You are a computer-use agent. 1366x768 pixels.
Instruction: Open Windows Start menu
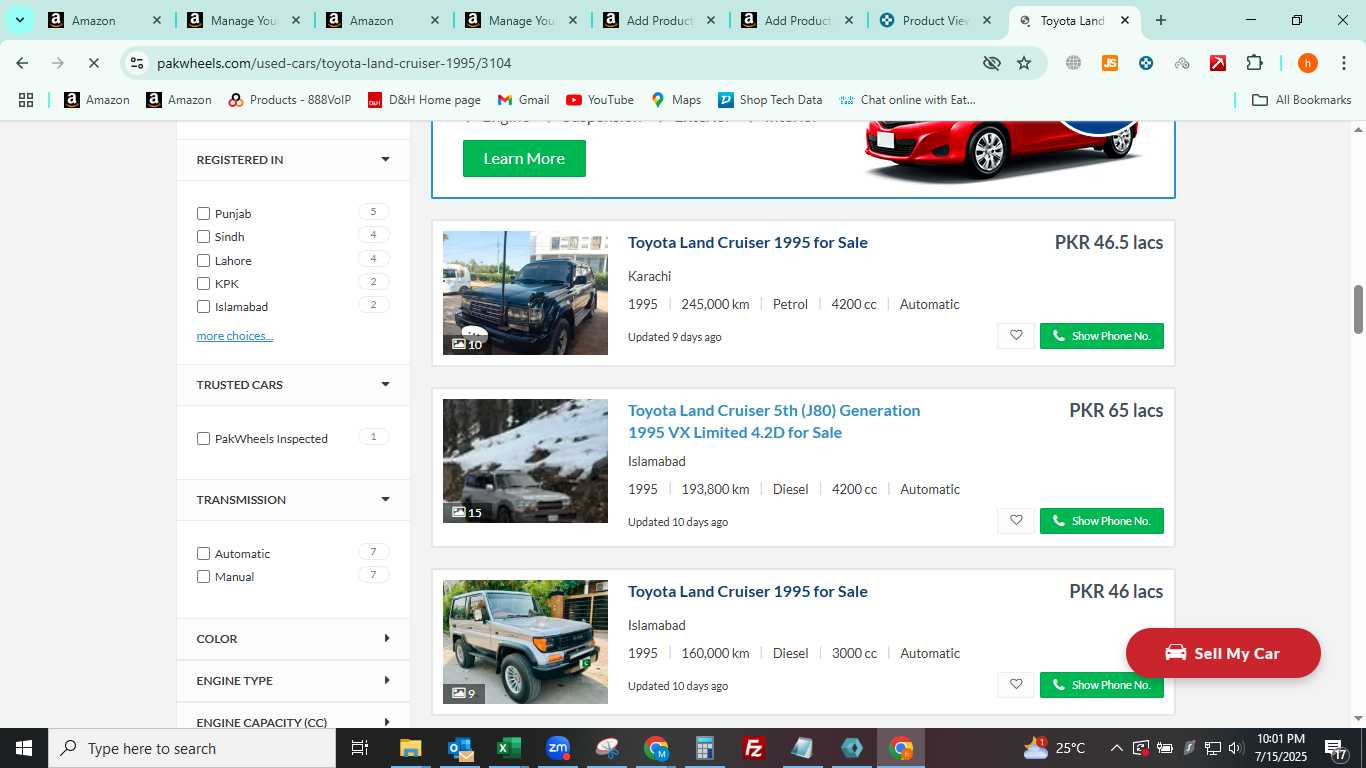(24, 748)
